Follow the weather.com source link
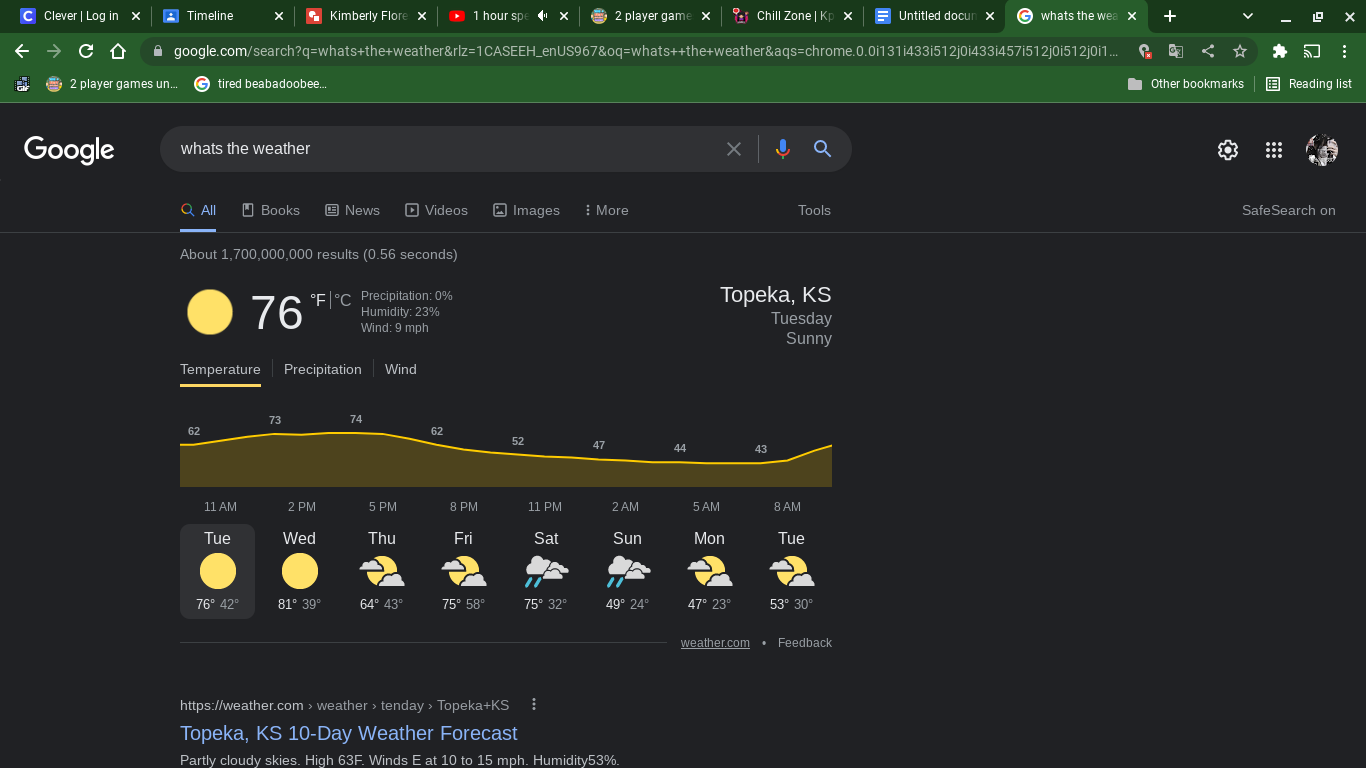 pos(715,643)
